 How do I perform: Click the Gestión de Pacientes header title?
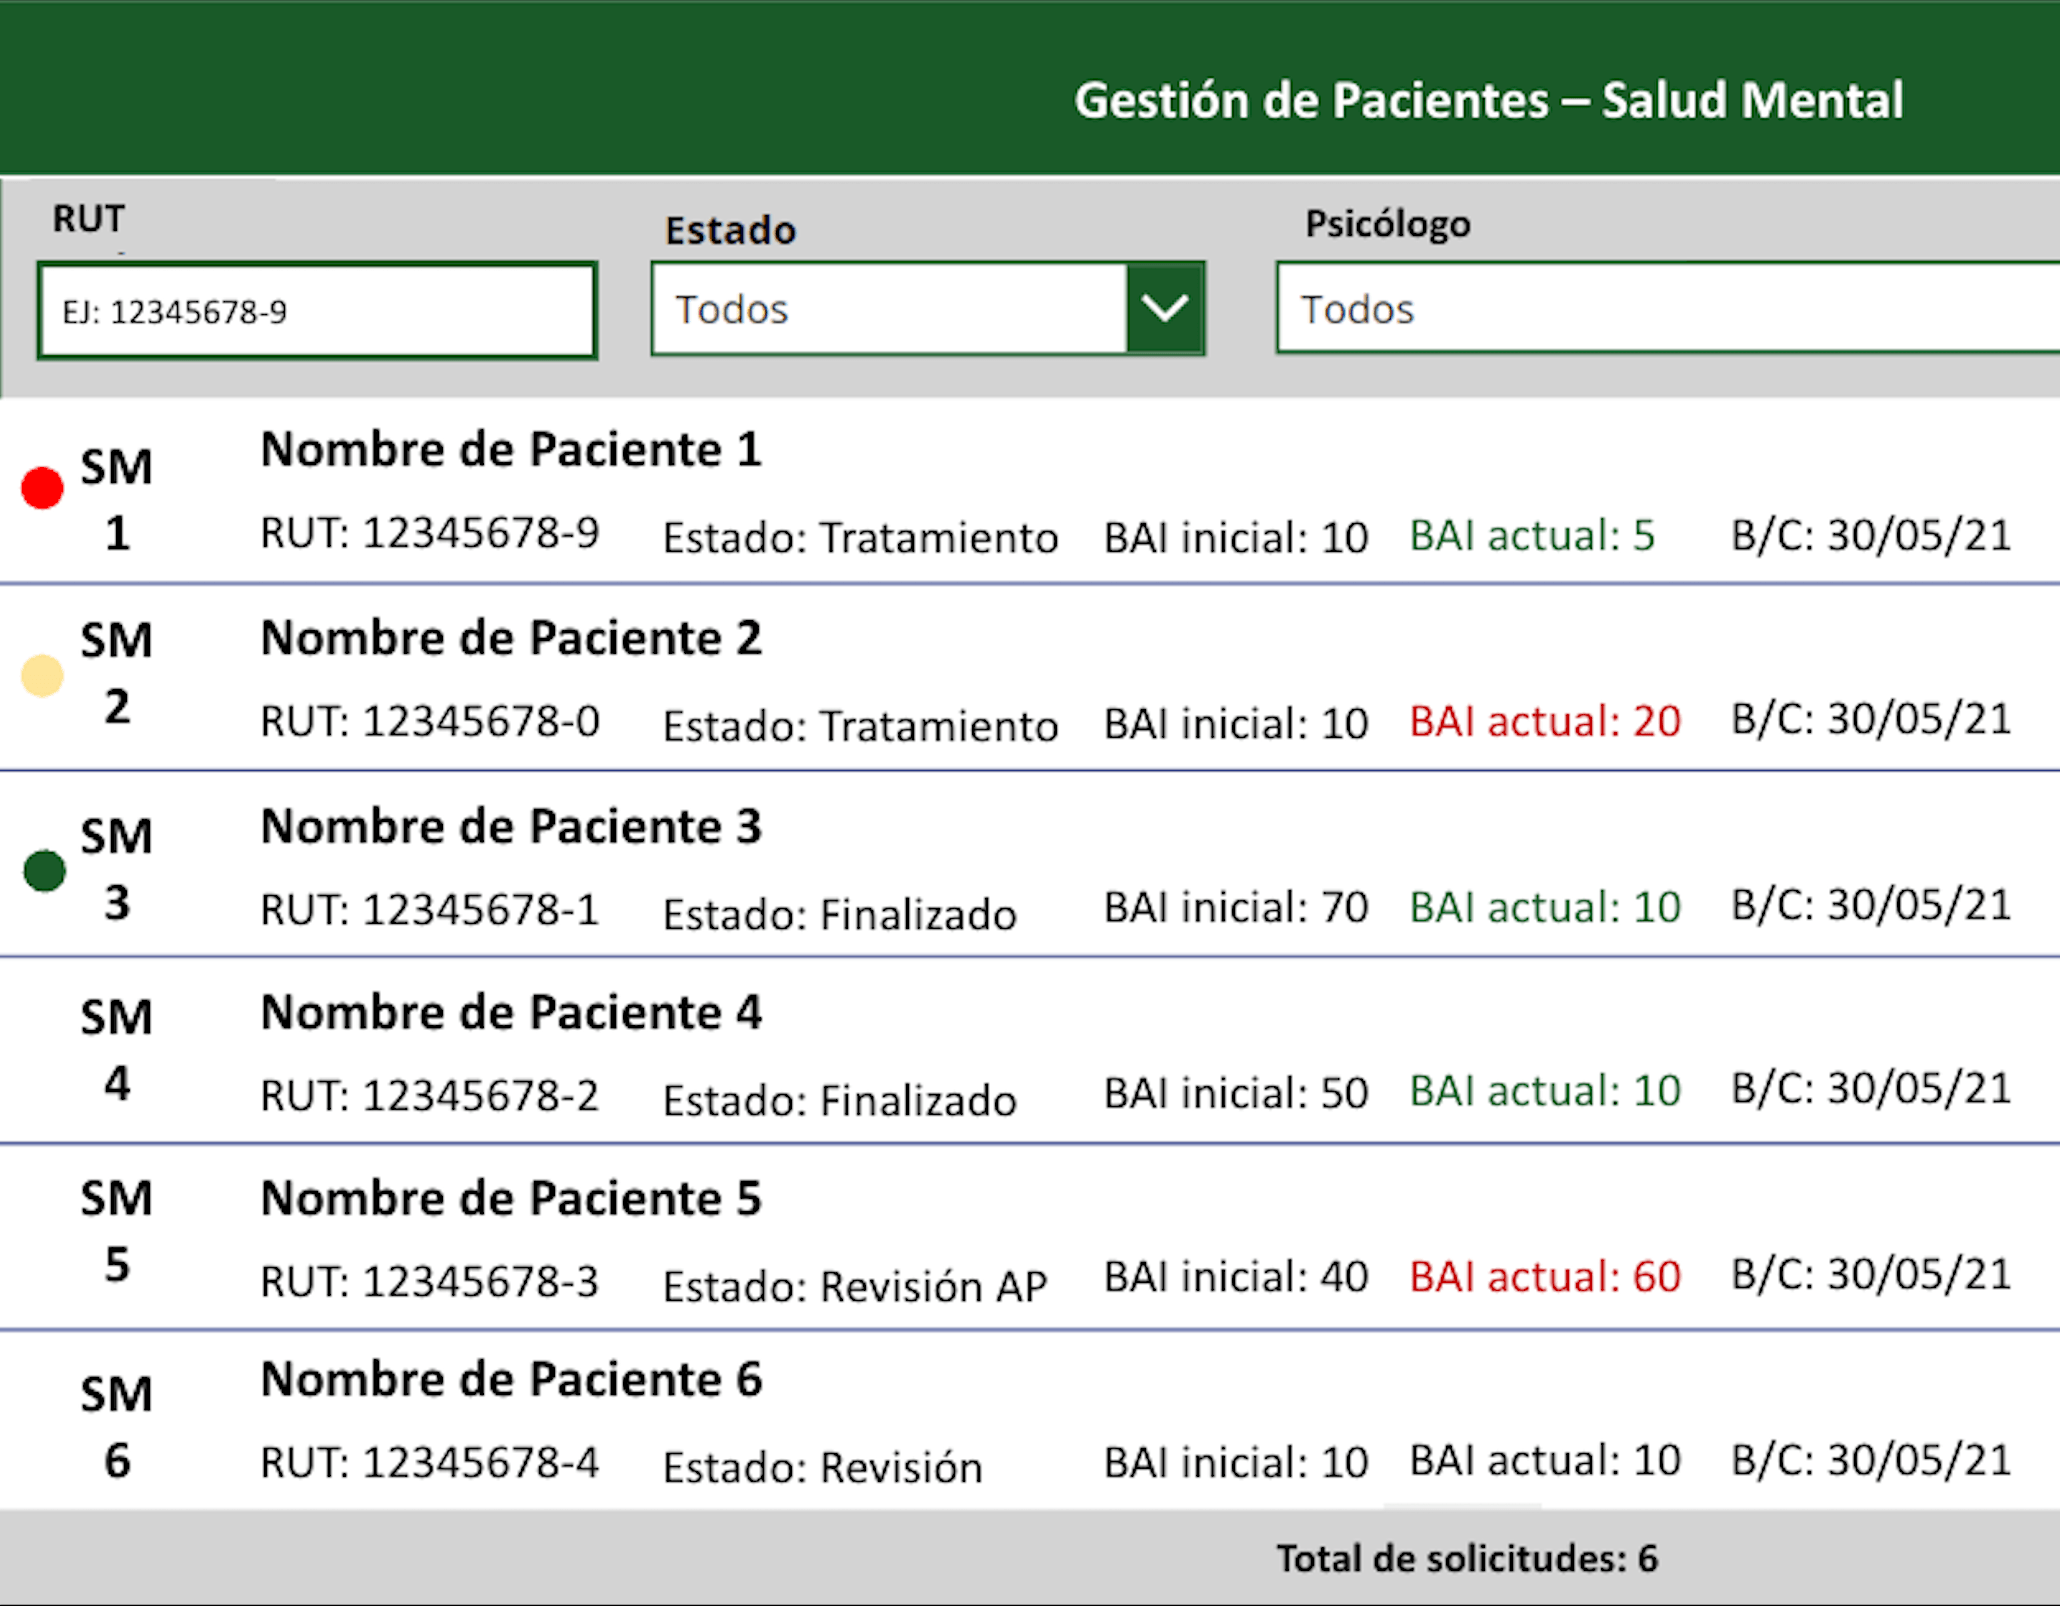pos(1488,100)
